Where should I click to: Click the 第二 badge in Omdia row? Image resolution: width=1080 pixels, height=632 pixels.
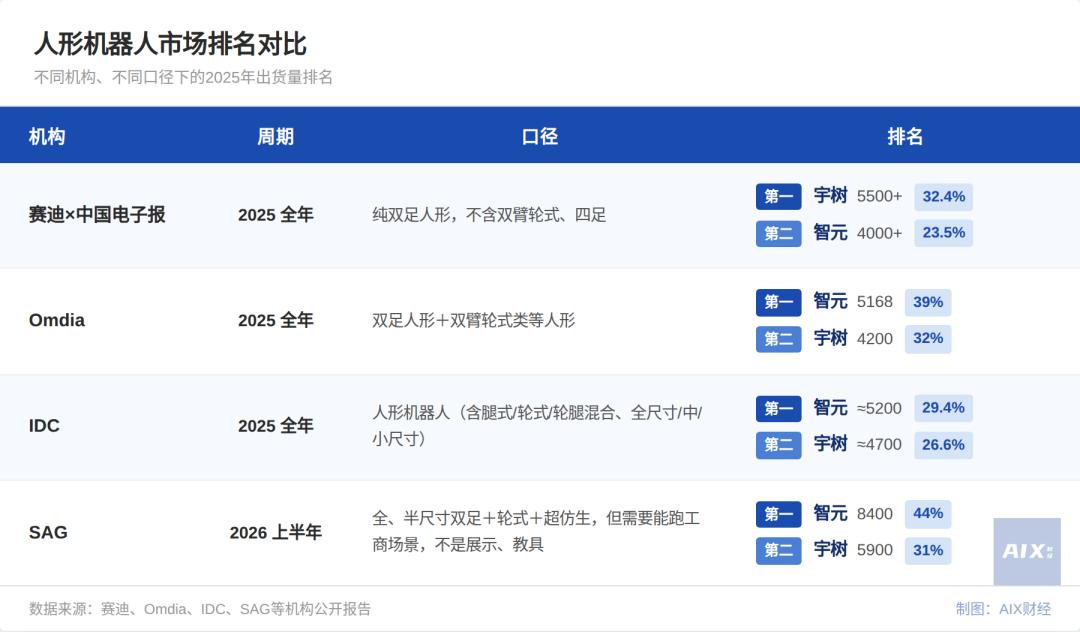click(x=778, y=339)
